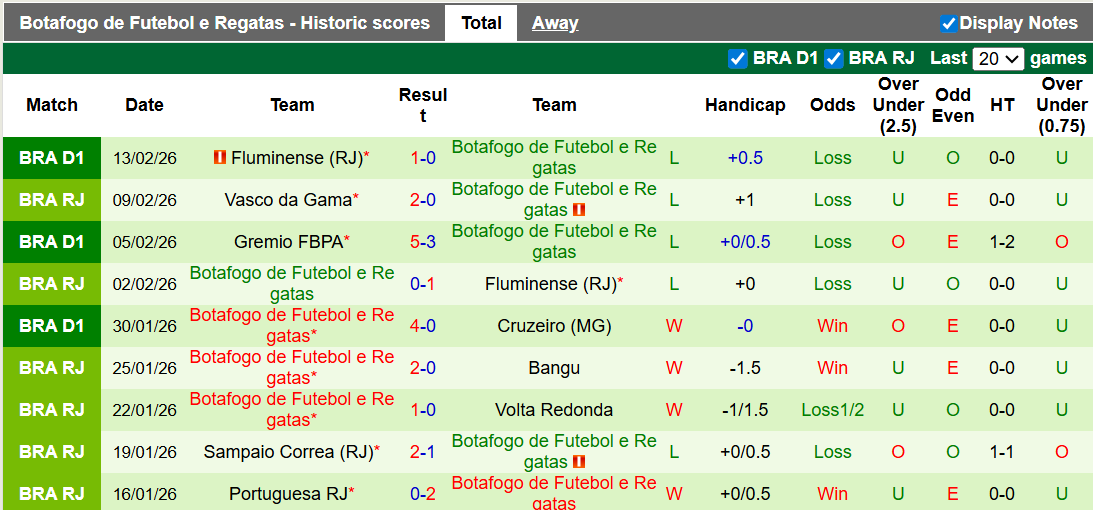Open the Sampaio Correa (RJ) team link
The height and width of the screenshot is (510, 1093).
pos(288,452)
